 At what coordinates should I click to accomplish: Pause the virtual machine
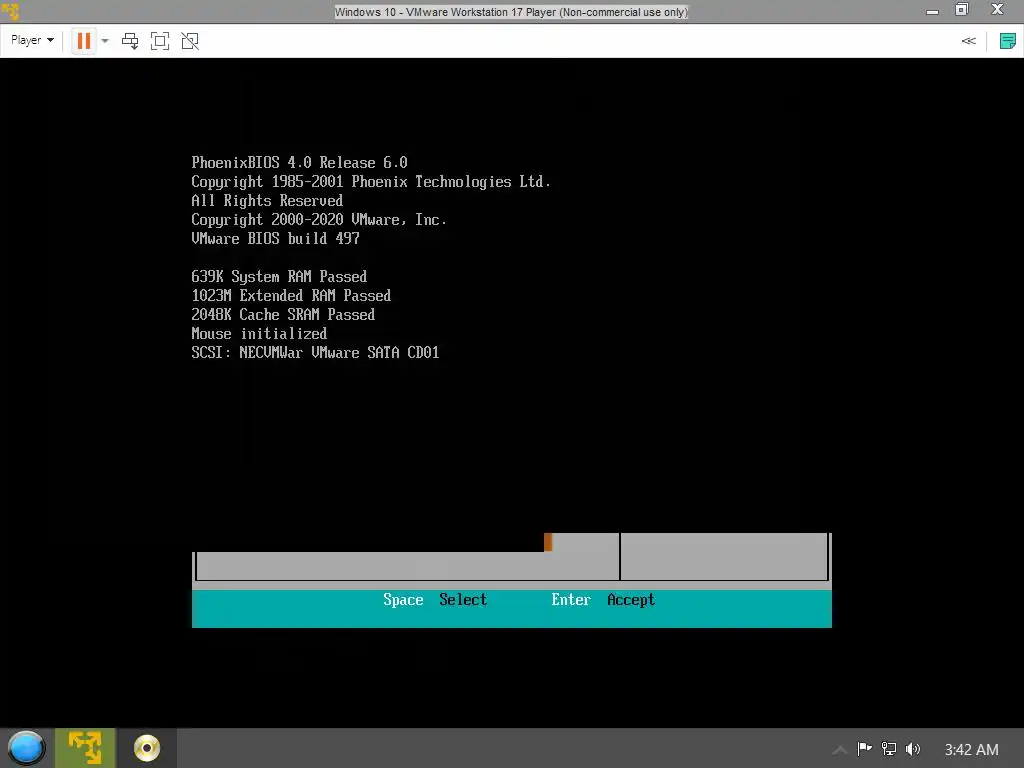[x=84, y=40]
